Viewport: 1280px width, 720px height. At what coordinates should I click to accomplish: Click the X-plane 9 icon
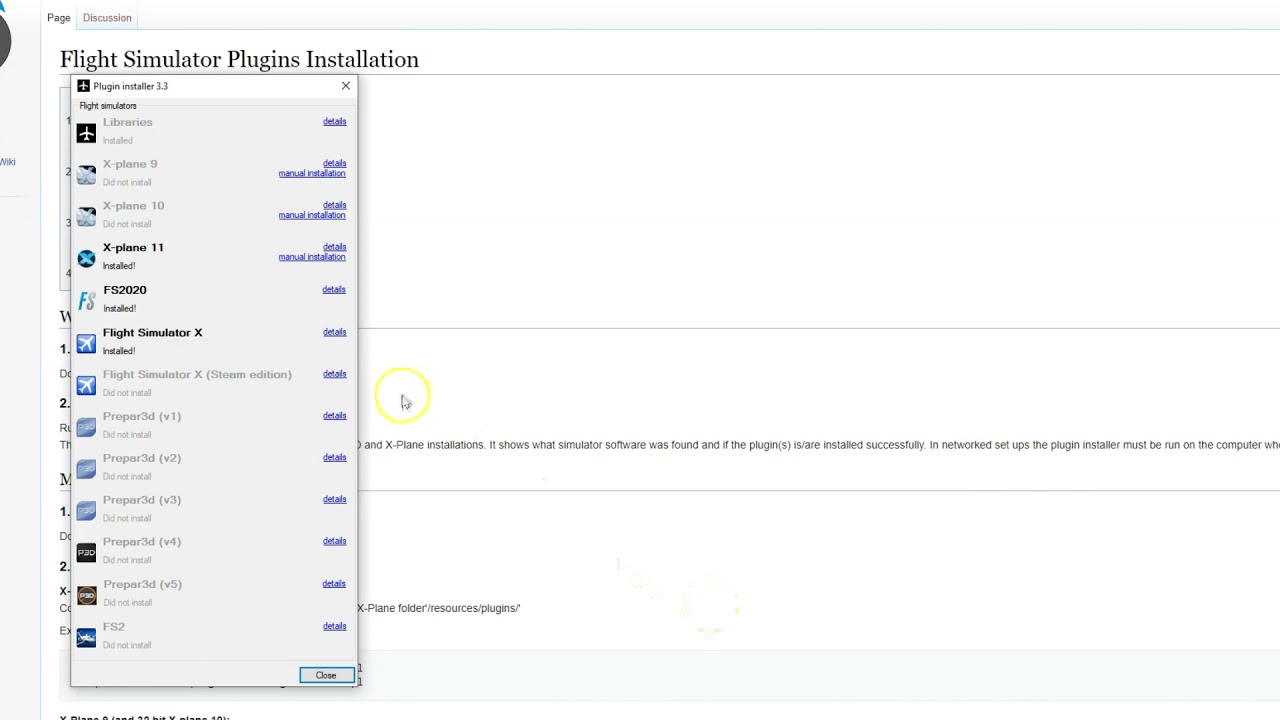tap(86, 175)
